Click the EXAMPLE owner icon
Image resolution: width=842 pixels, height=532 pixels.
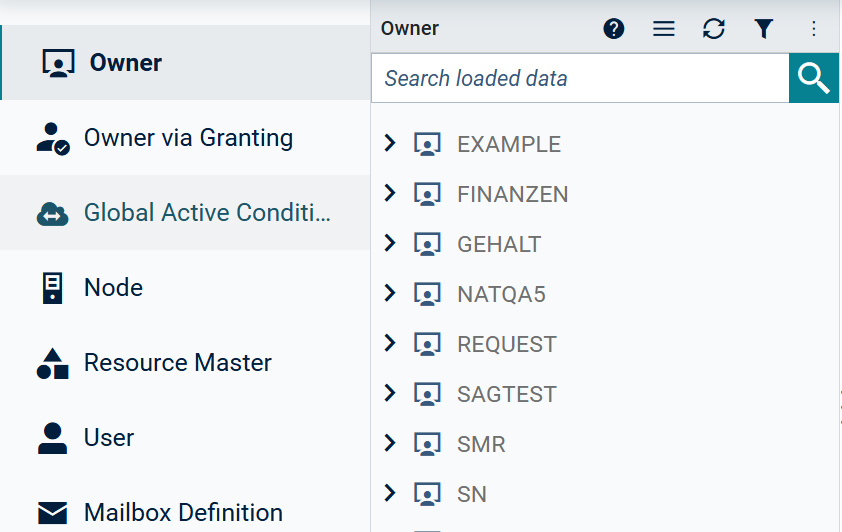[x=427, y=144]
